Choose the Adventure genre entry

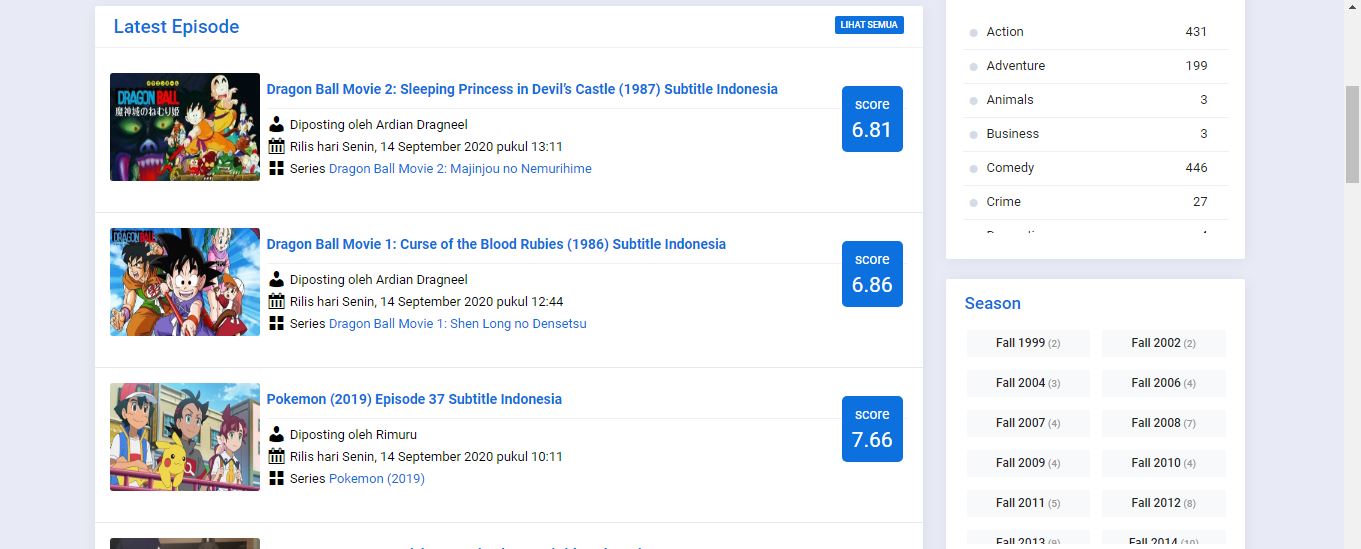1015,66
